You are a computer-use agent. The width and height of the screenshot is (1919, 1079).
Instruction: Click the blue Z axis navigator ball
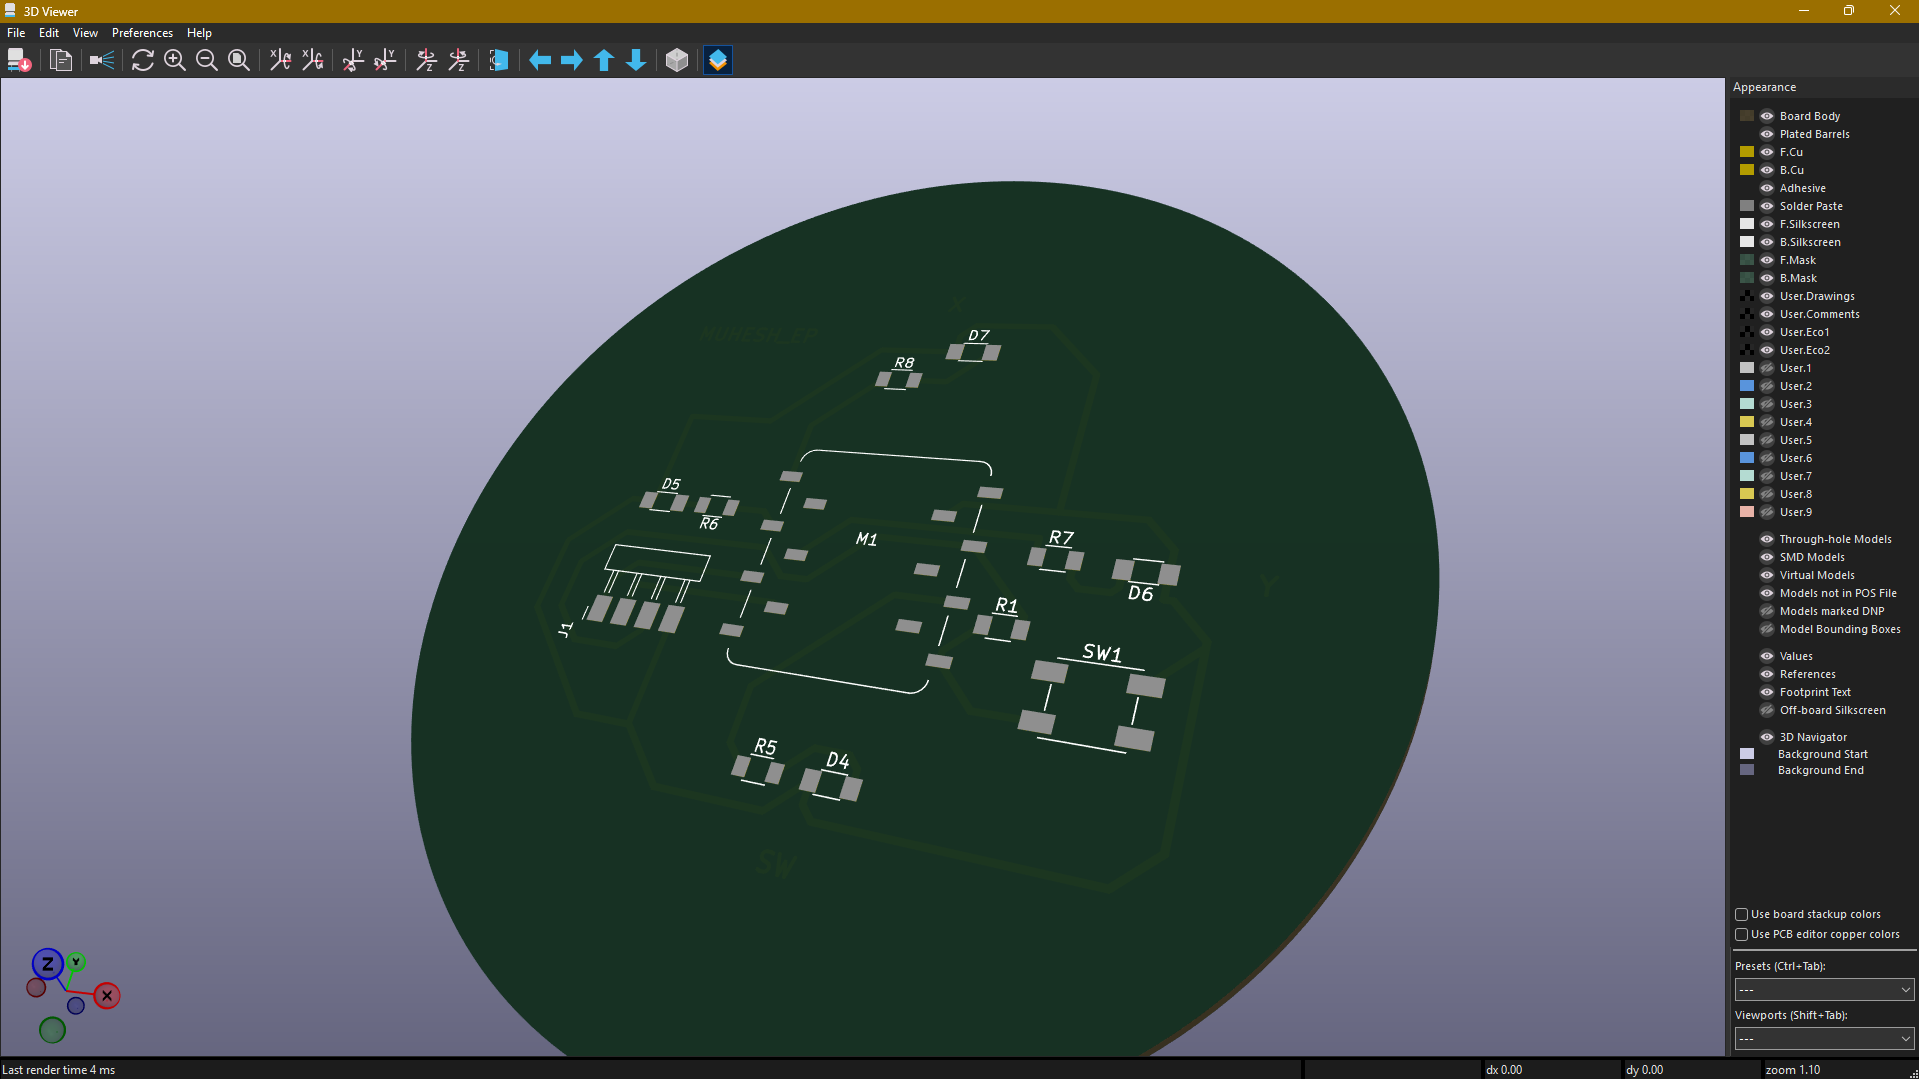pyautogui.click(x=47, y=965)
